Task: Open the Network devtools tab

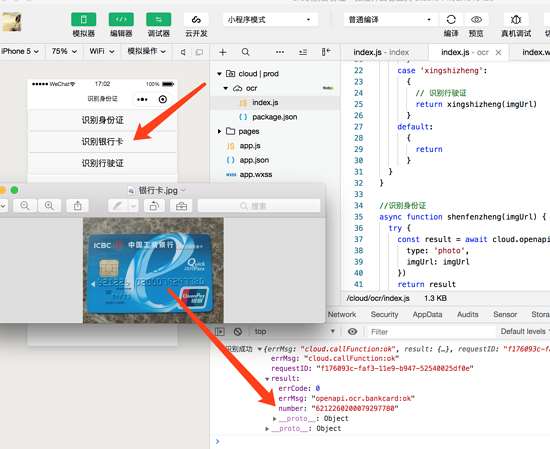Action: [342, 315]
